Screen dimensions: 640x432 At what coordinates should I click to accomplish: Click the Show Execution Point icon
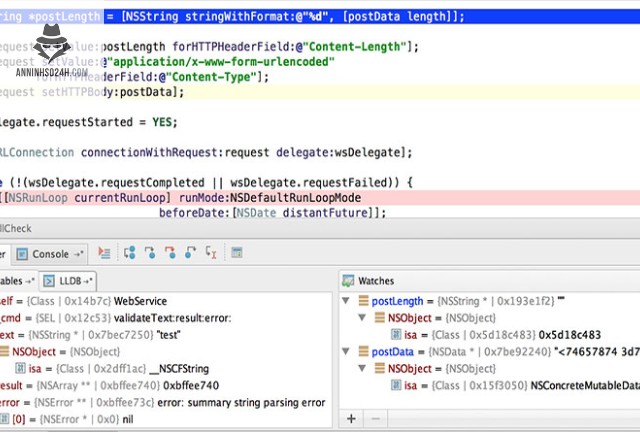point(104,253)
